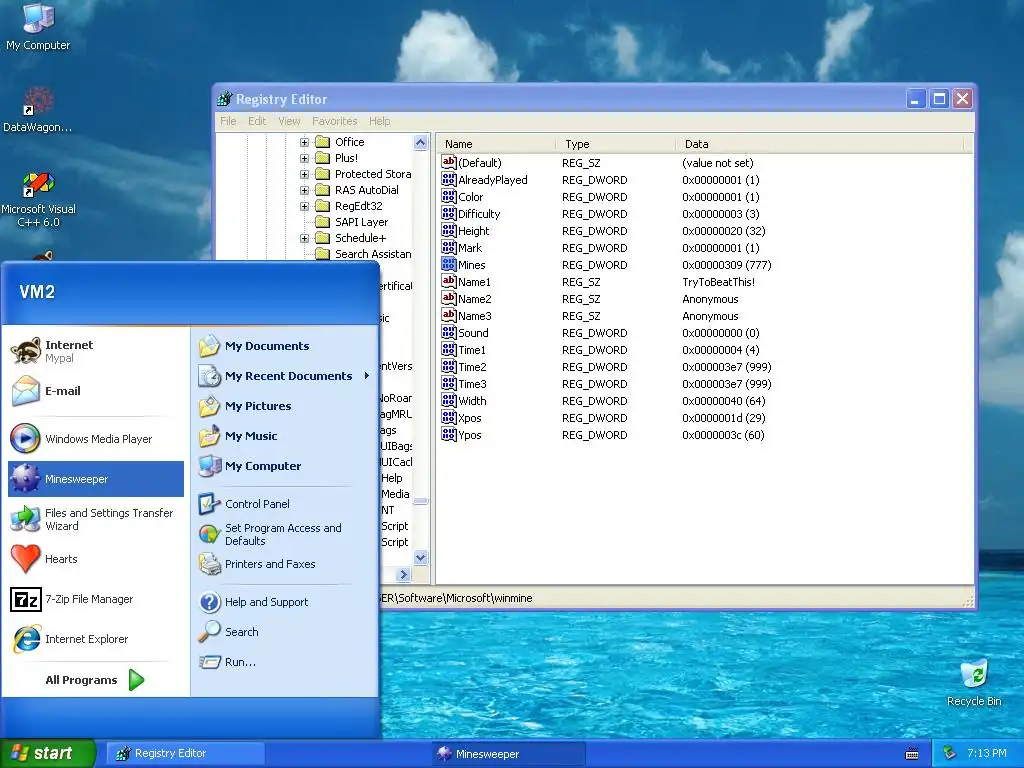1024x768 pixels.
Task: Select the Height registry value
Action: (x=473, y=231)
